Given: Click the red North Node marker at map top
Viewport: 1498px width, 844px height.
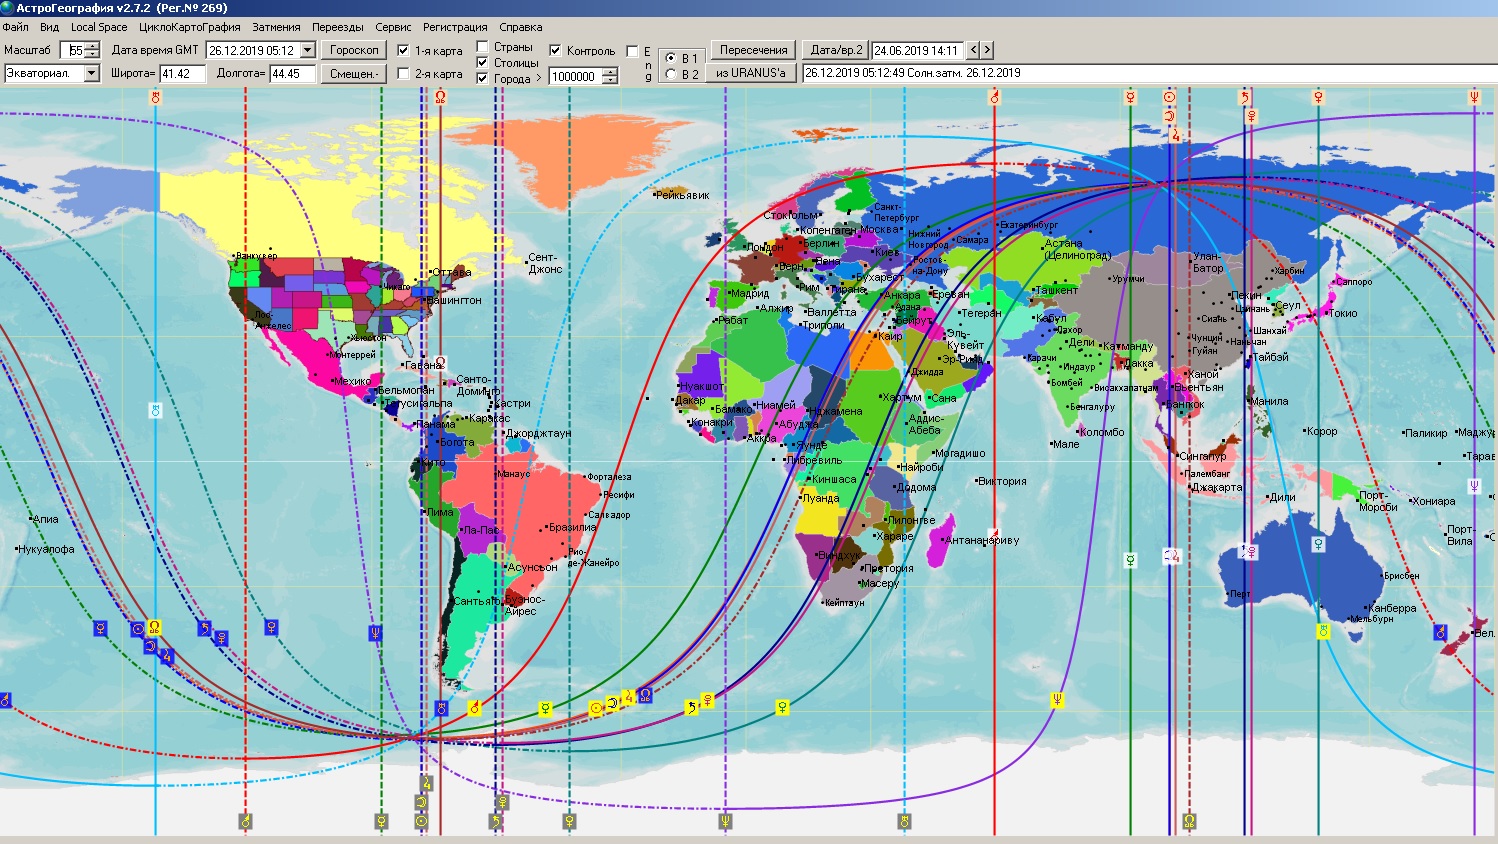Looking at the screenshot, I should click(440, 97).
